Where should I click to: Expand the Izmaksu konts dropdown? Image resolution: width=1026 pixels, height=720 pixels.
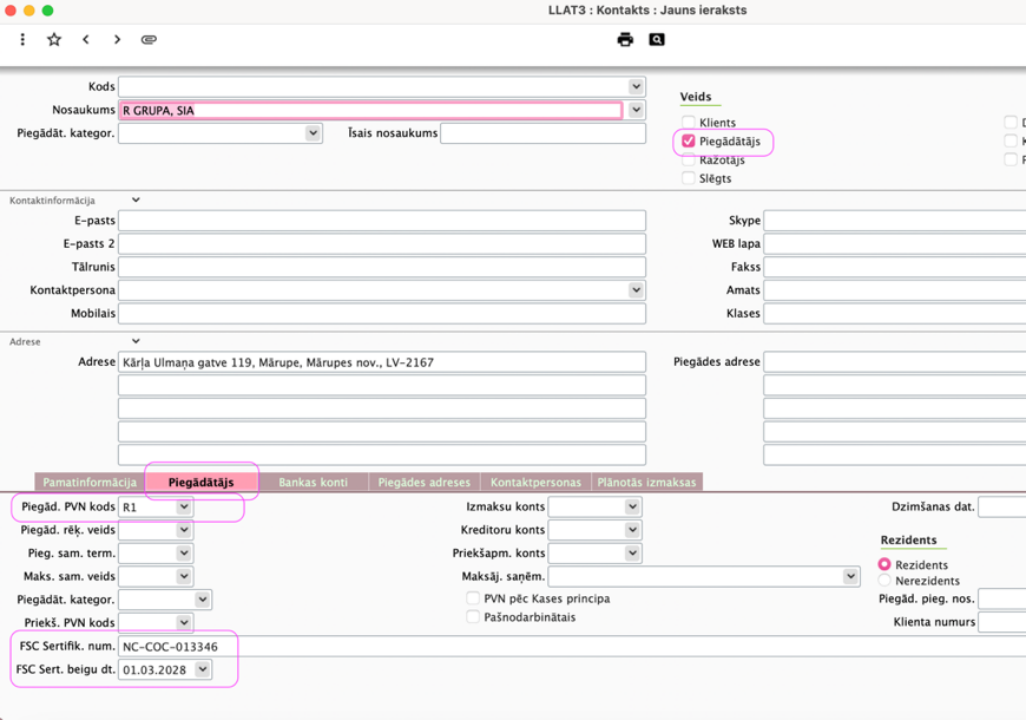click(x=632, y=507)
